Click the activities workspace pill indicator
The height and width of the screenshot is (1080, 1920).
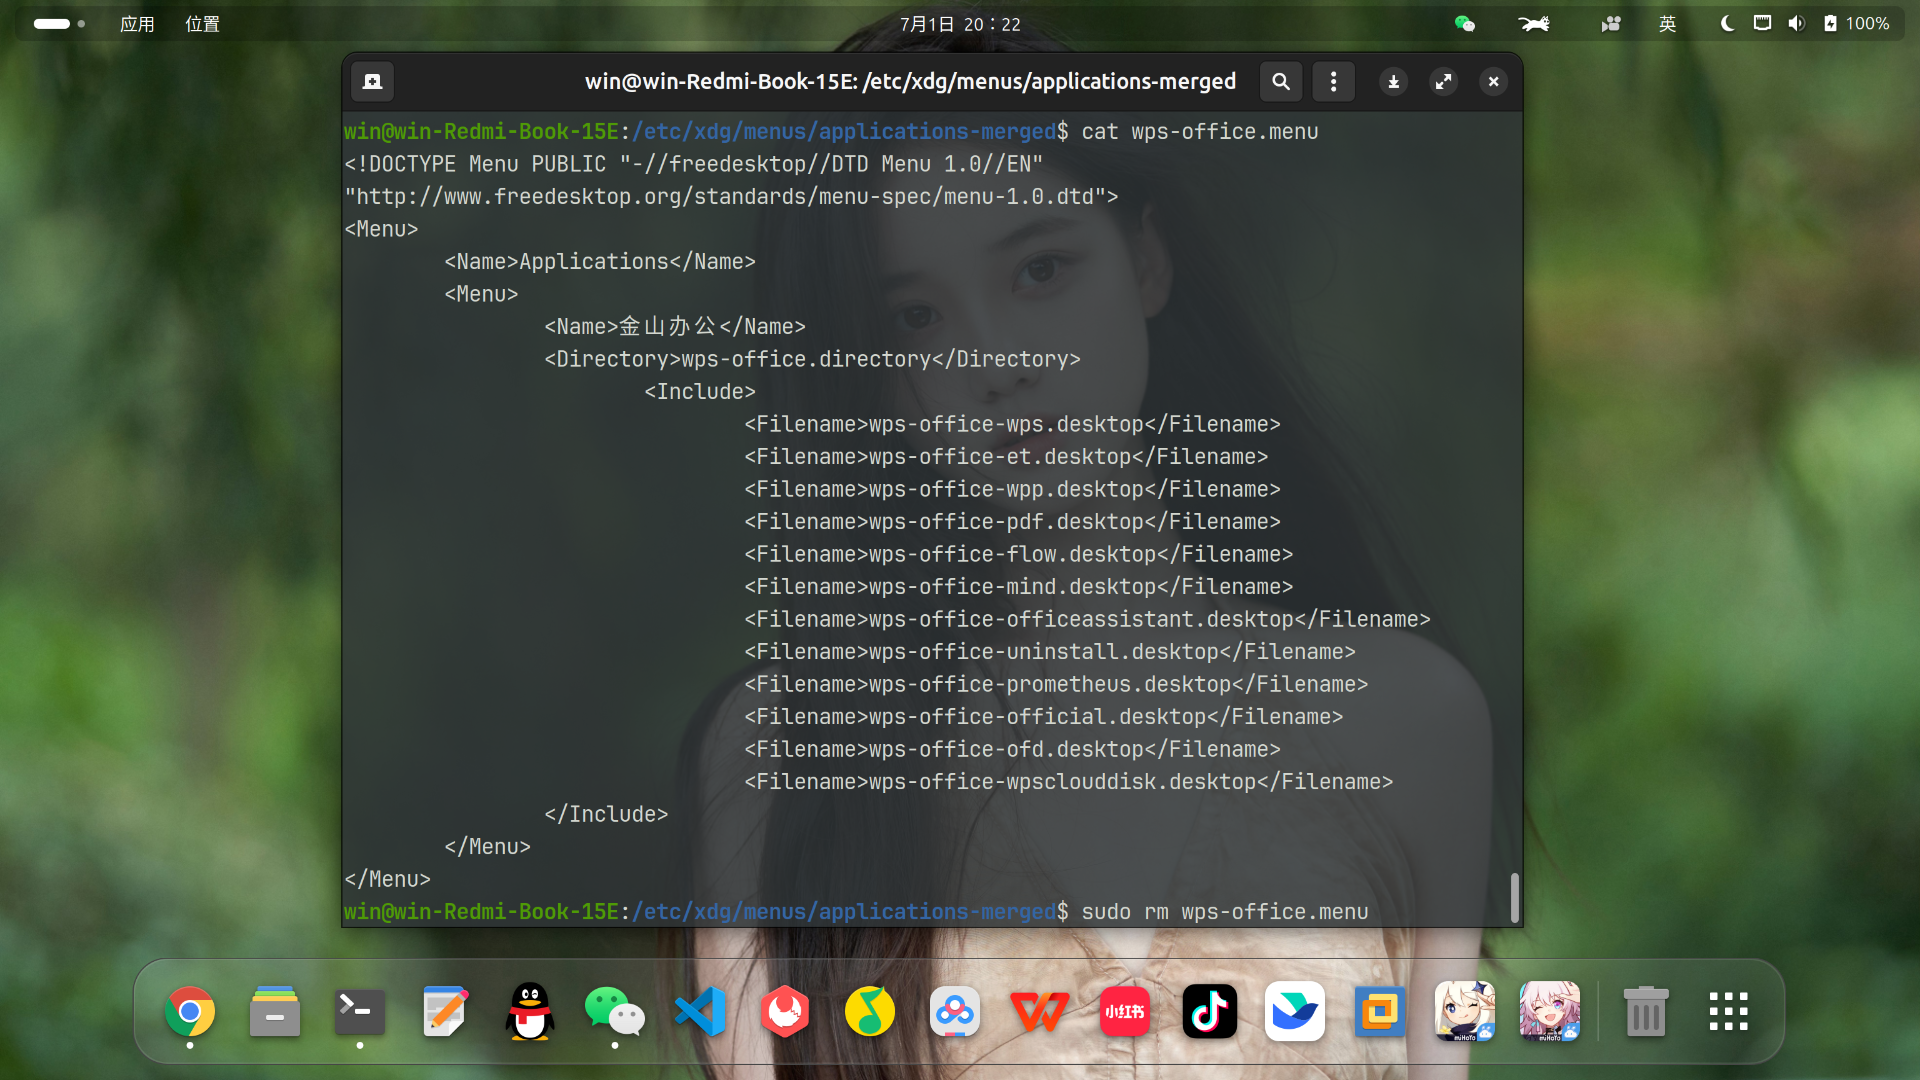point(59,24)
